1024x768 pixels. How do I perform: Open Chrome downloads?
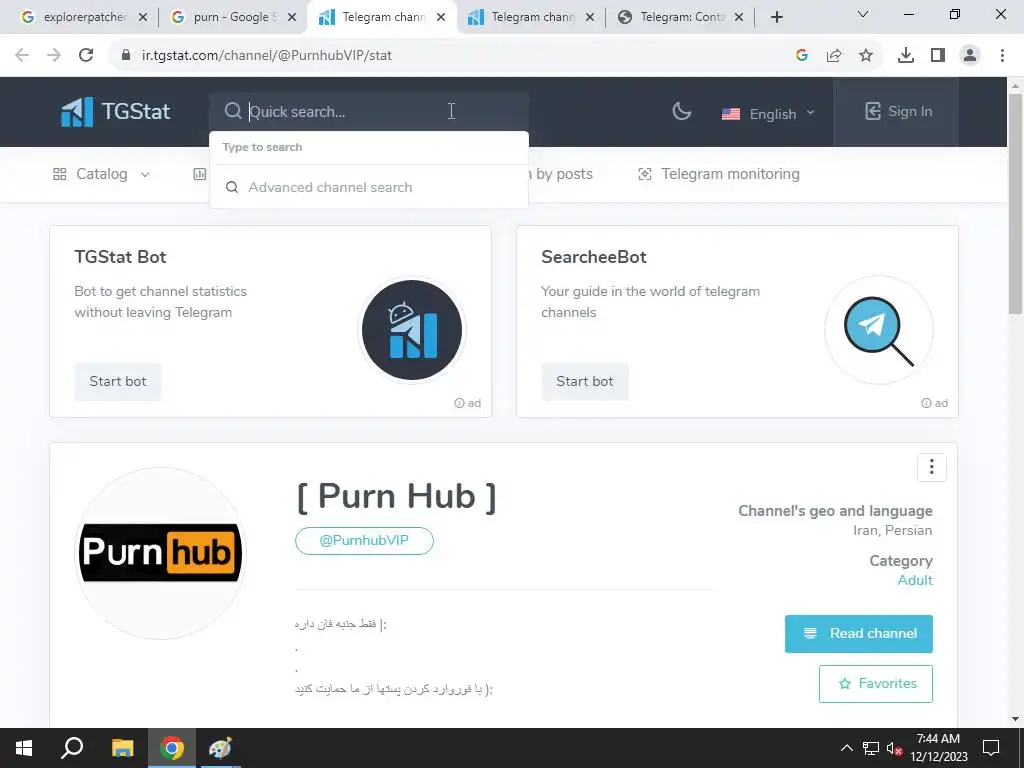905,56
